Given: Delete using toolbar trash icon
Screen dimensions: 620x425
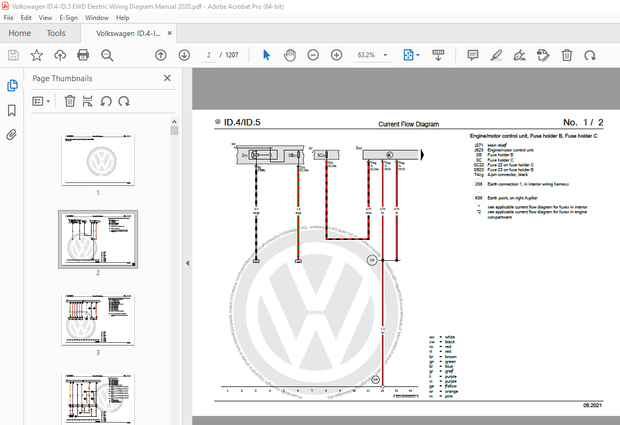Looking at the screenshot, I should (567, 55).
